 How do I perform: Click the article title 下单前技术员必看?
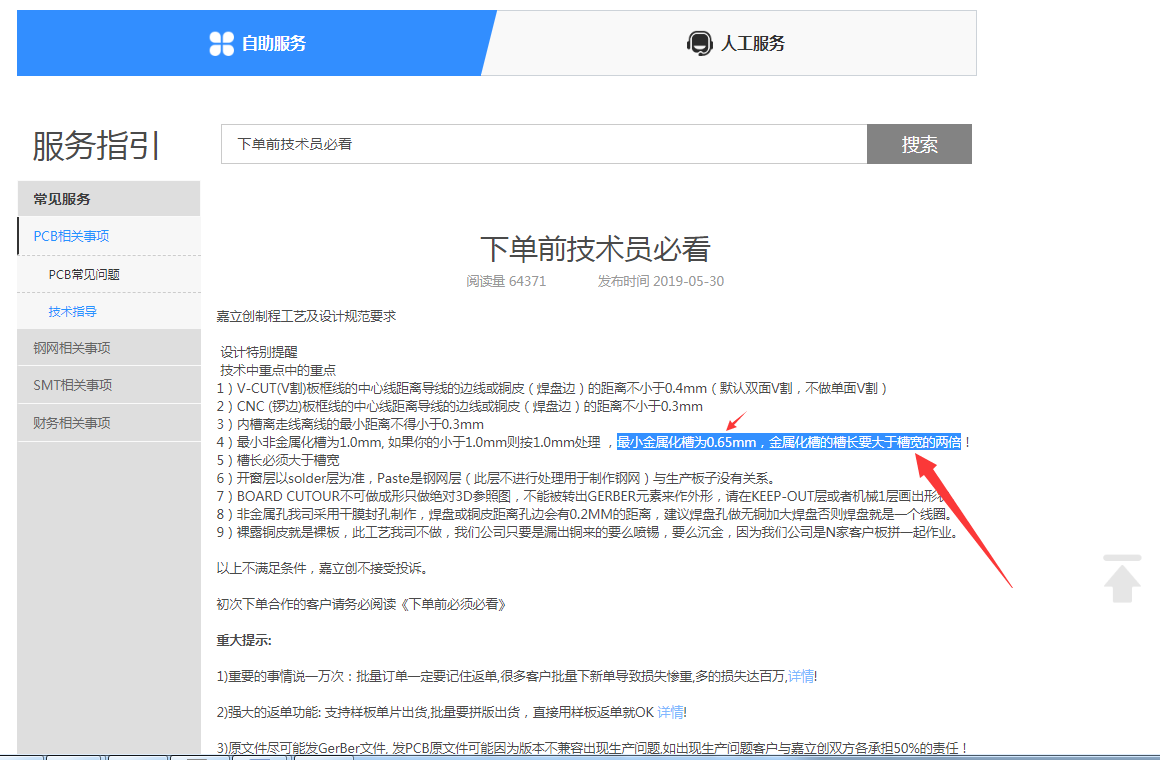pos(595,249)
